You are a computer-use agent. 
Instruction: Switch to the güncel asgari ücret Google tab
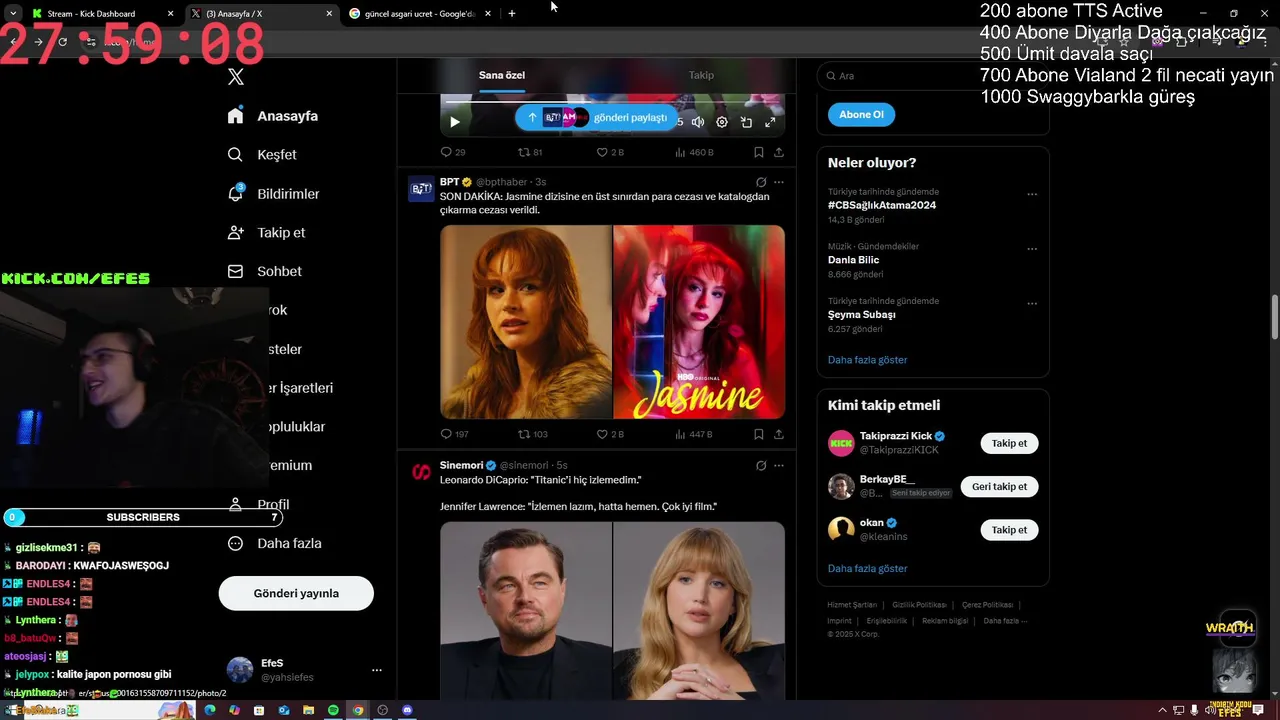(421, 14)
